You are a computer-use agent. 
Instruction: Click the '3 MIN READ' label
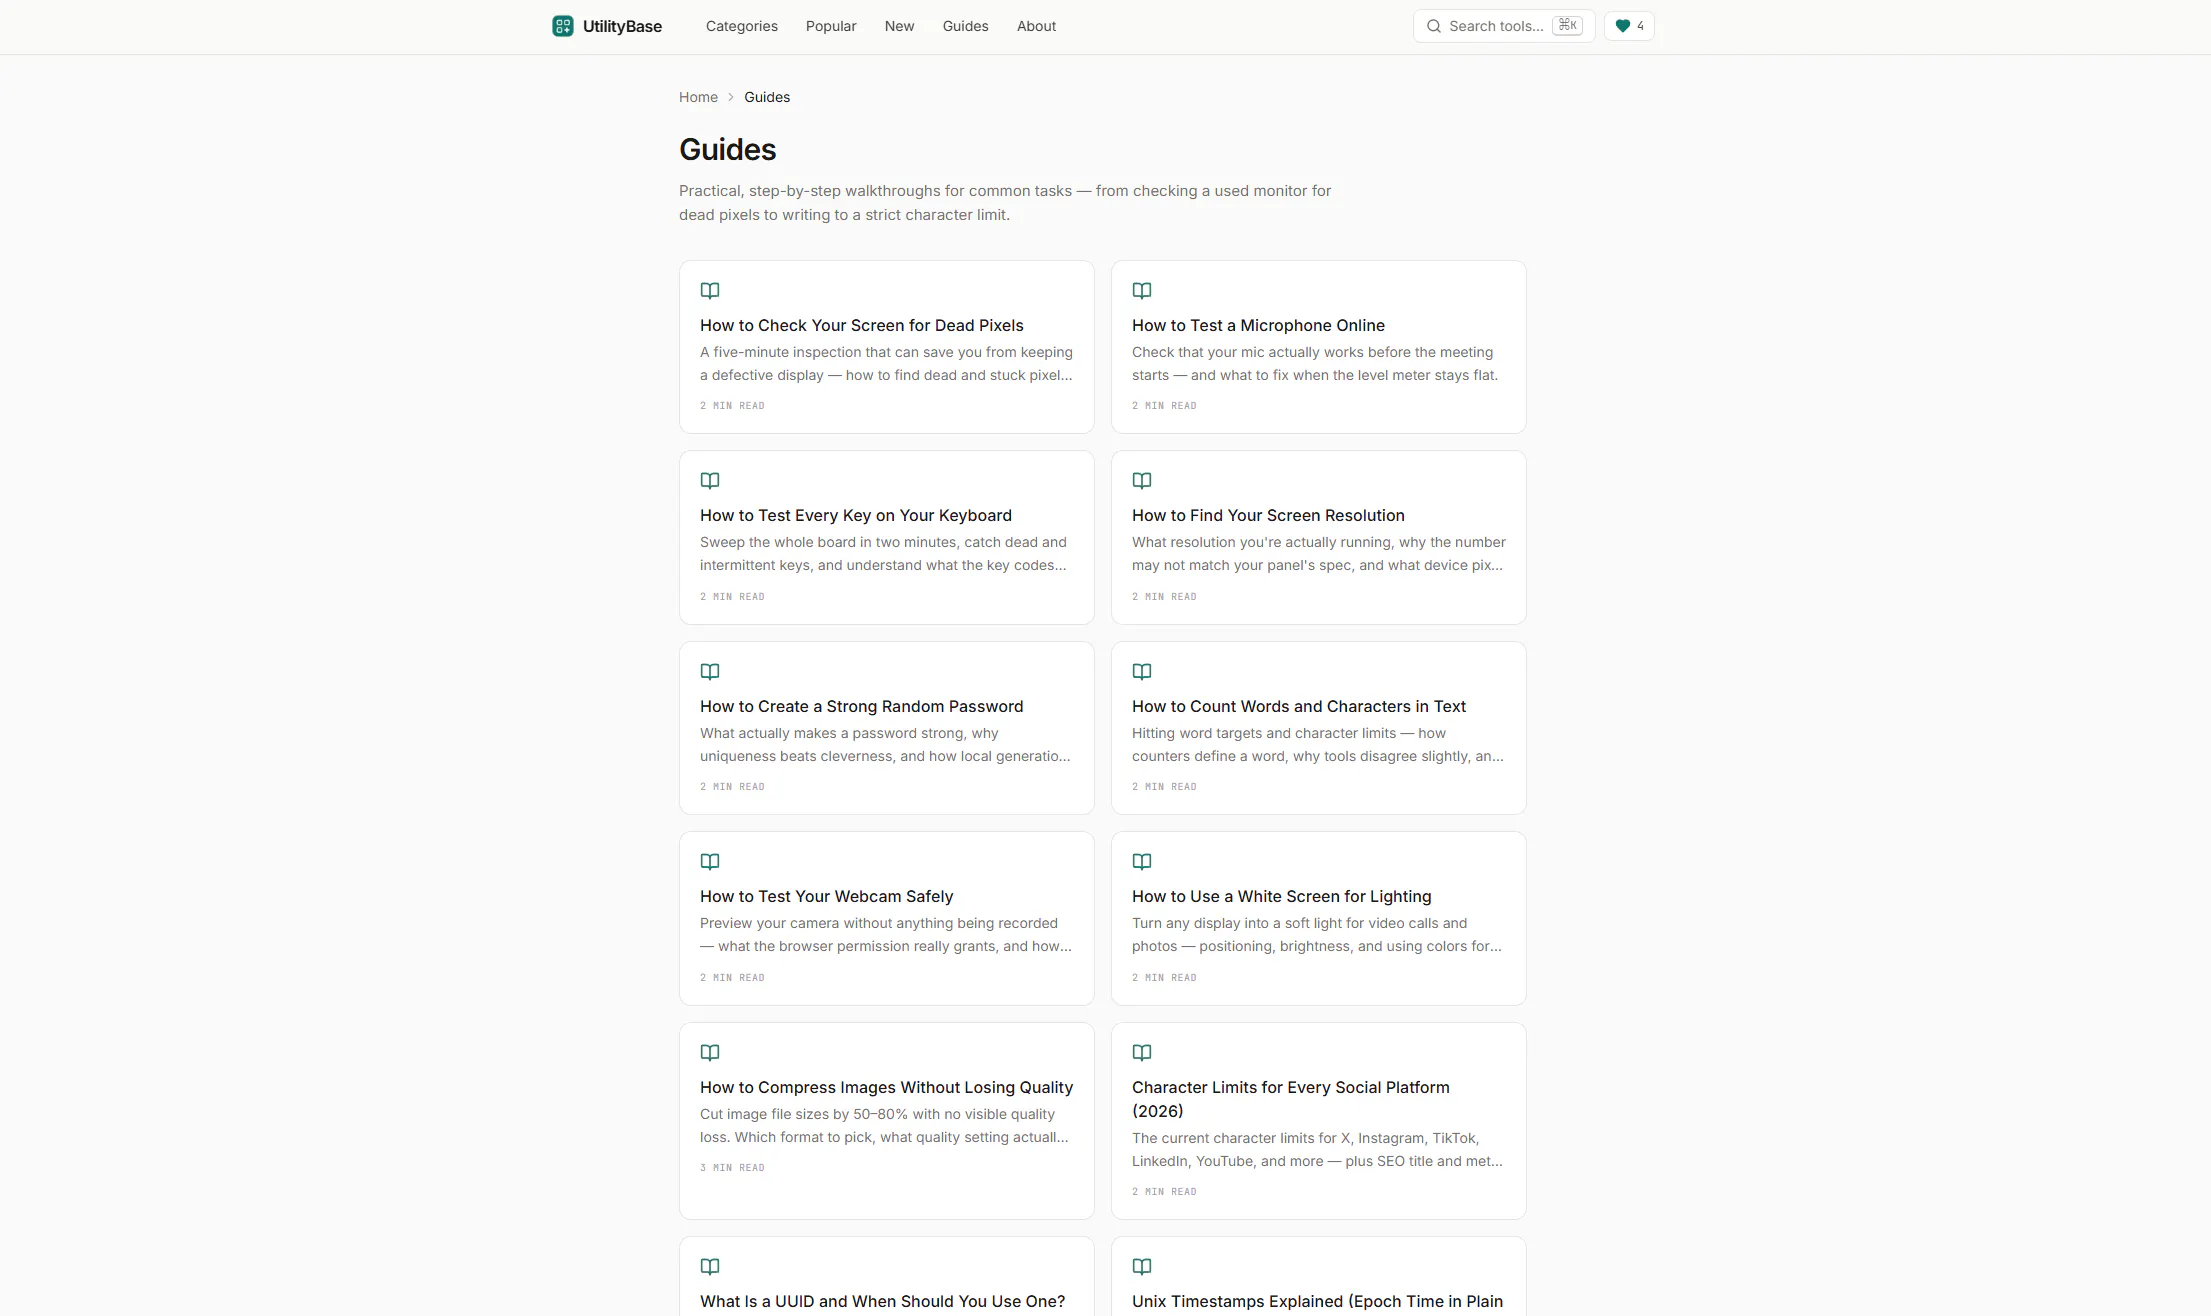pyautogui.click(x=732, y=1168)
